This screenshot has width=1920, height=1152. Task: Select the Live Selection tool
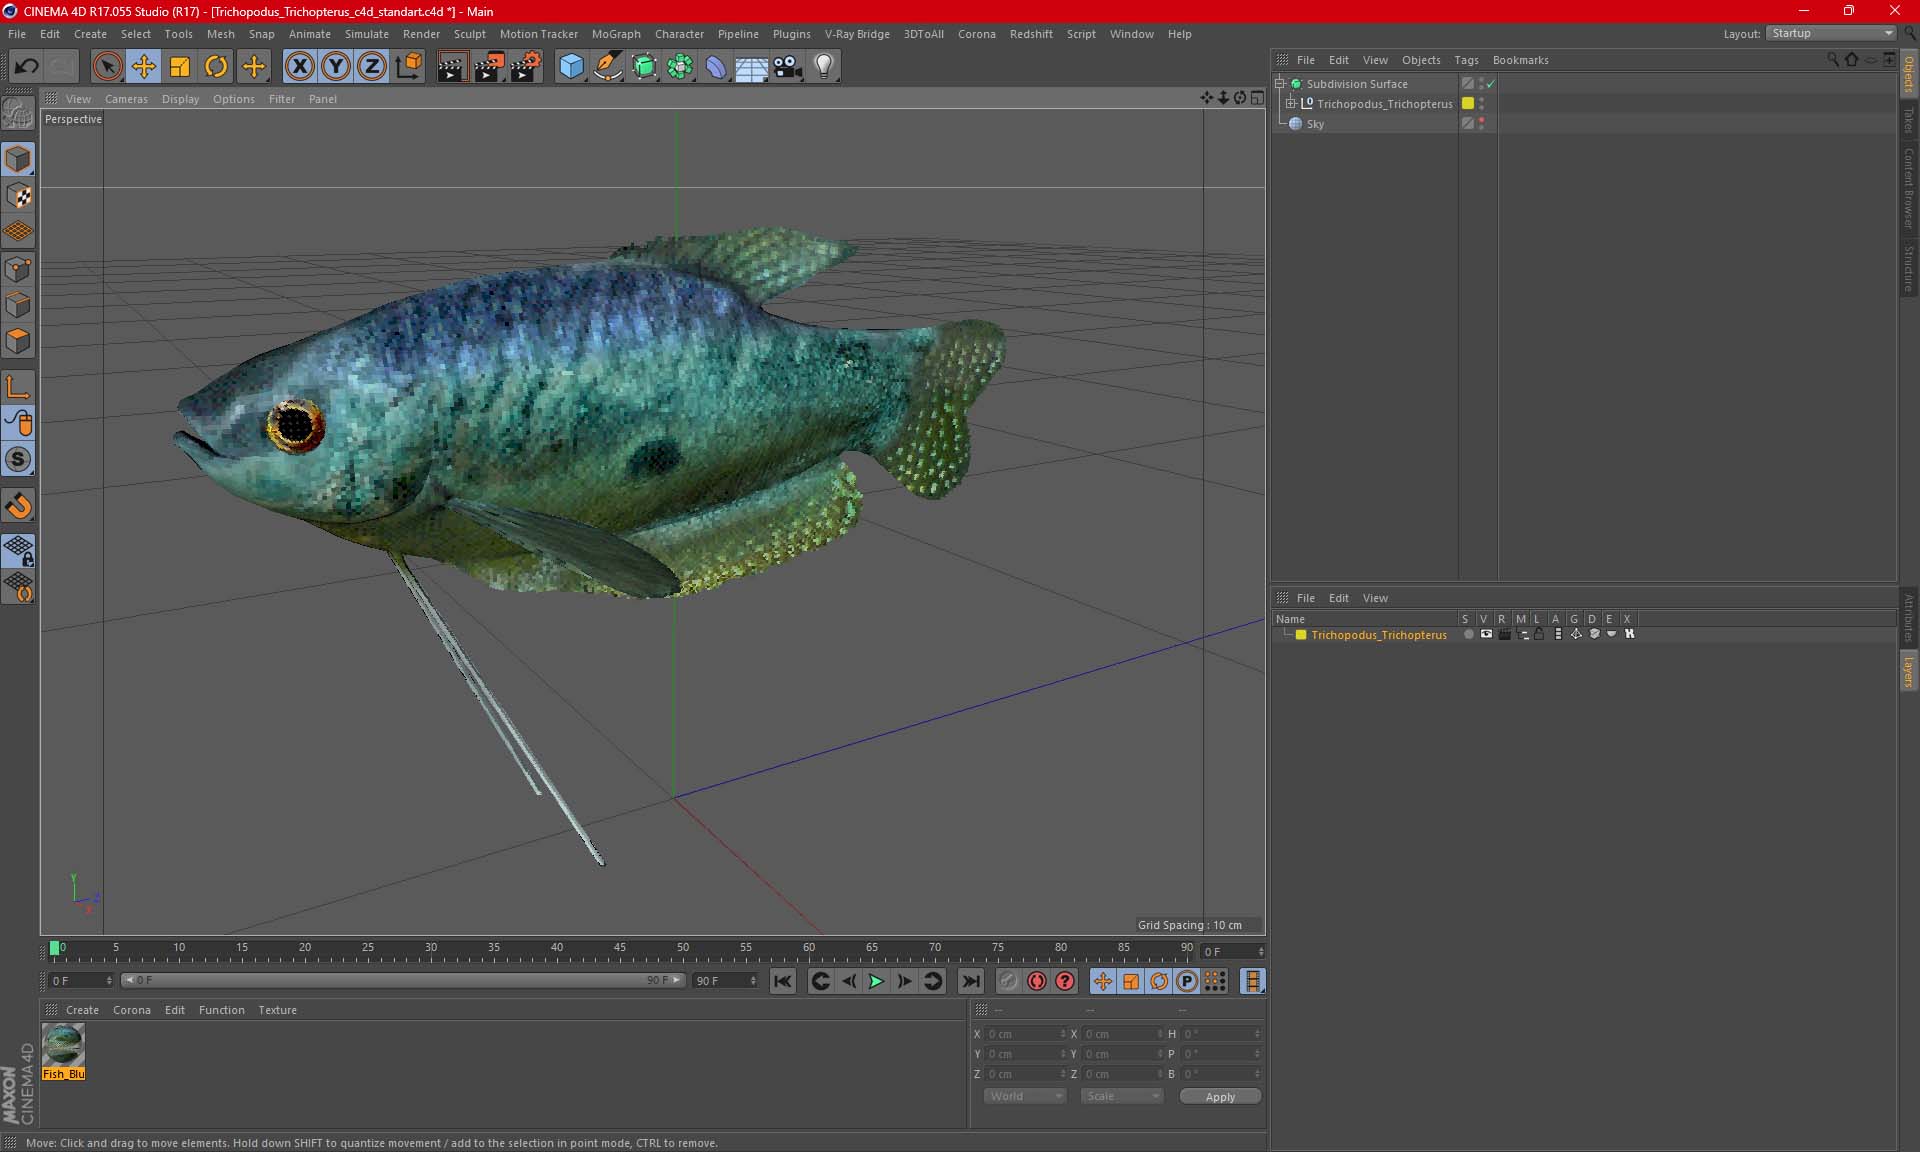coord(107,67)
